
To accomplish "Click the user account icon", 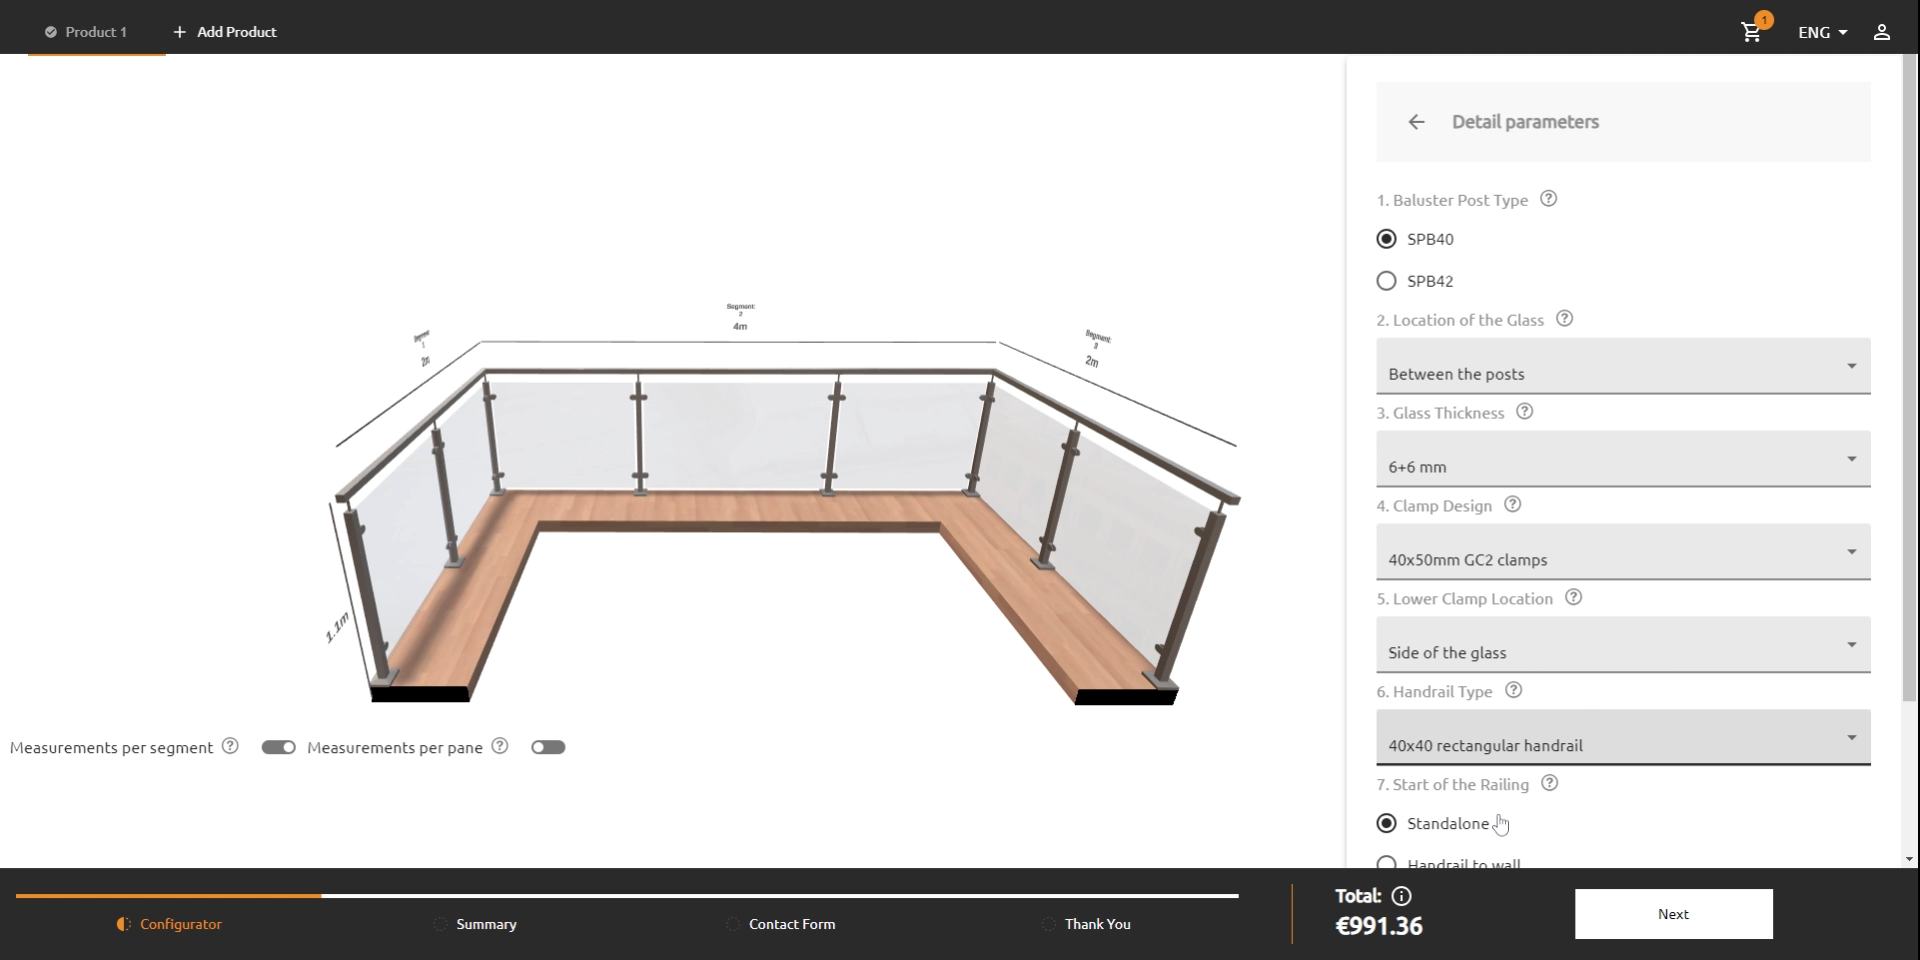I will (x=1882, y=32).
